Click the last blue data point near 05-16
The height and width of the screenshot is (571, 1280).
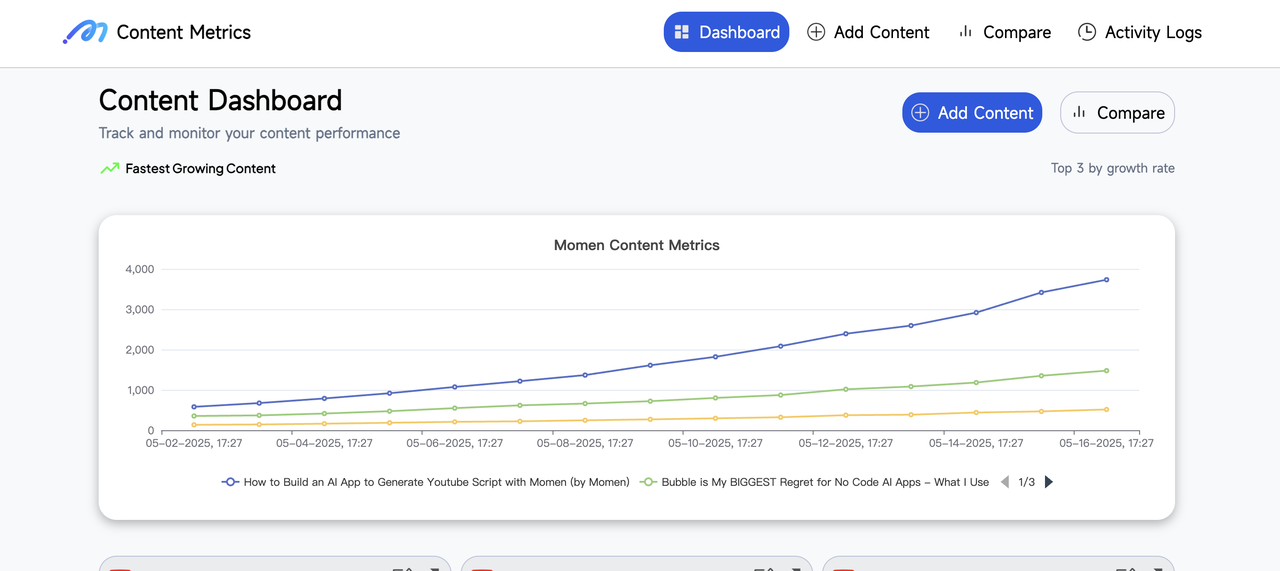point(1106,280)
